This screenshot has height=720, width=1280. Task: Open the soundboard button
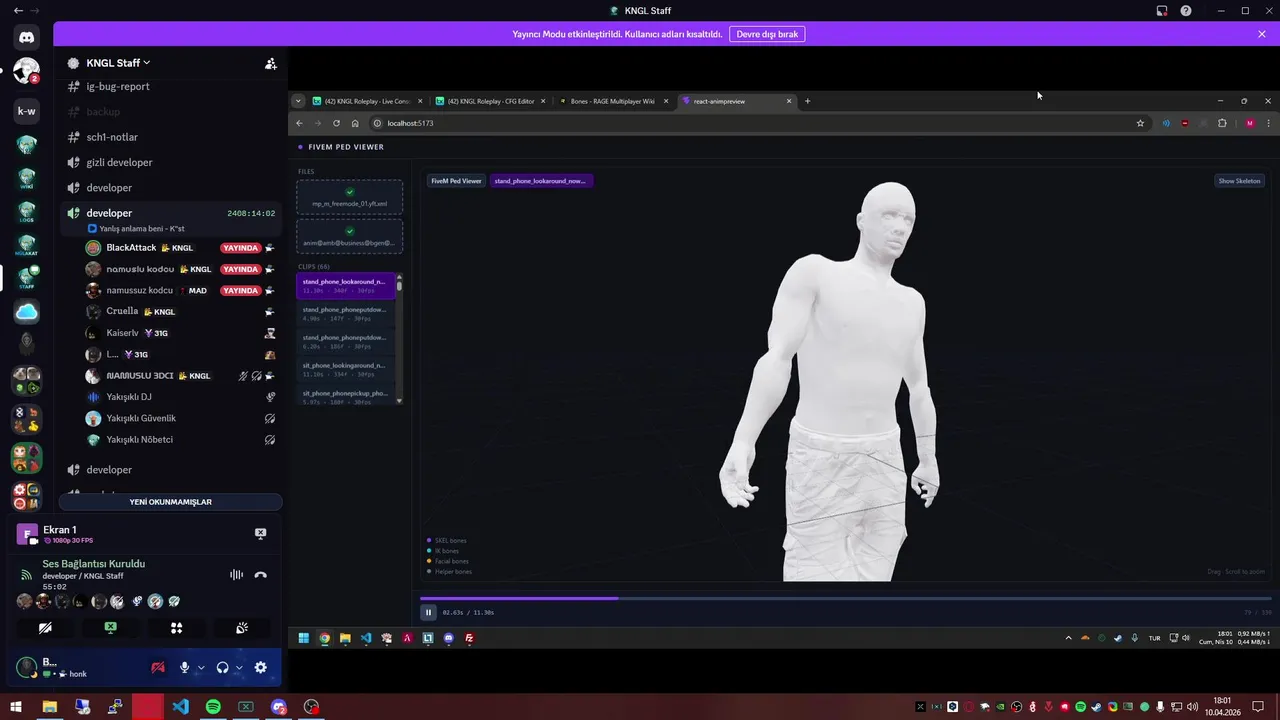242,628
